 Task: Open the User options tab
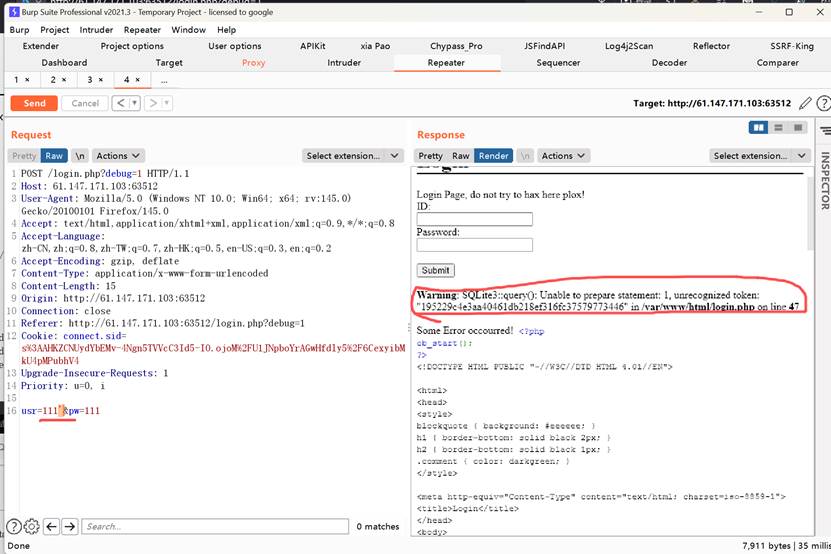[235, 46]
